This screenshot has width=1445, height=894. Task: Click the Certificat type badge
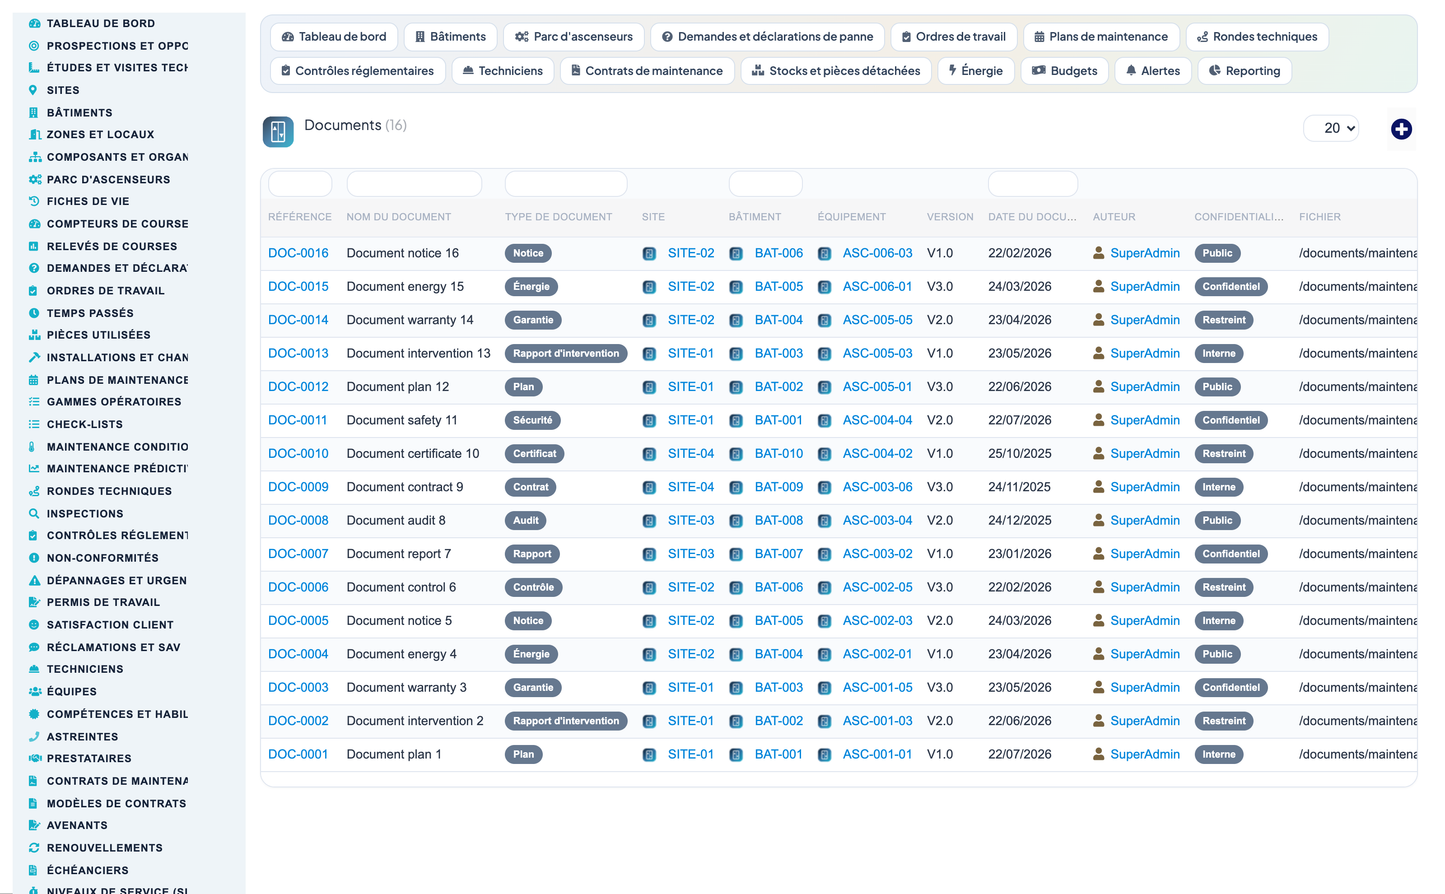[x=535, y=454]
